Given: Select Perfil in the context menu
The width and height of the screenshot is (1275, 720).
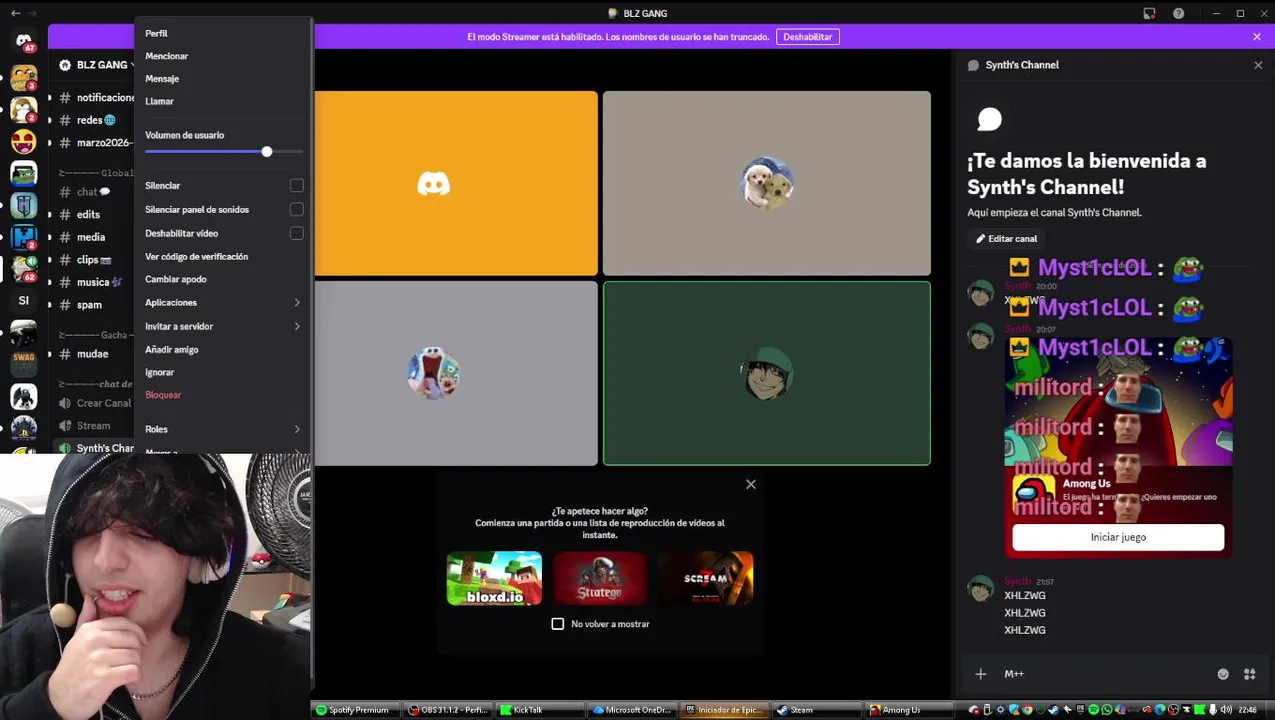Looking at the screenshot, I should pos(223,33).
